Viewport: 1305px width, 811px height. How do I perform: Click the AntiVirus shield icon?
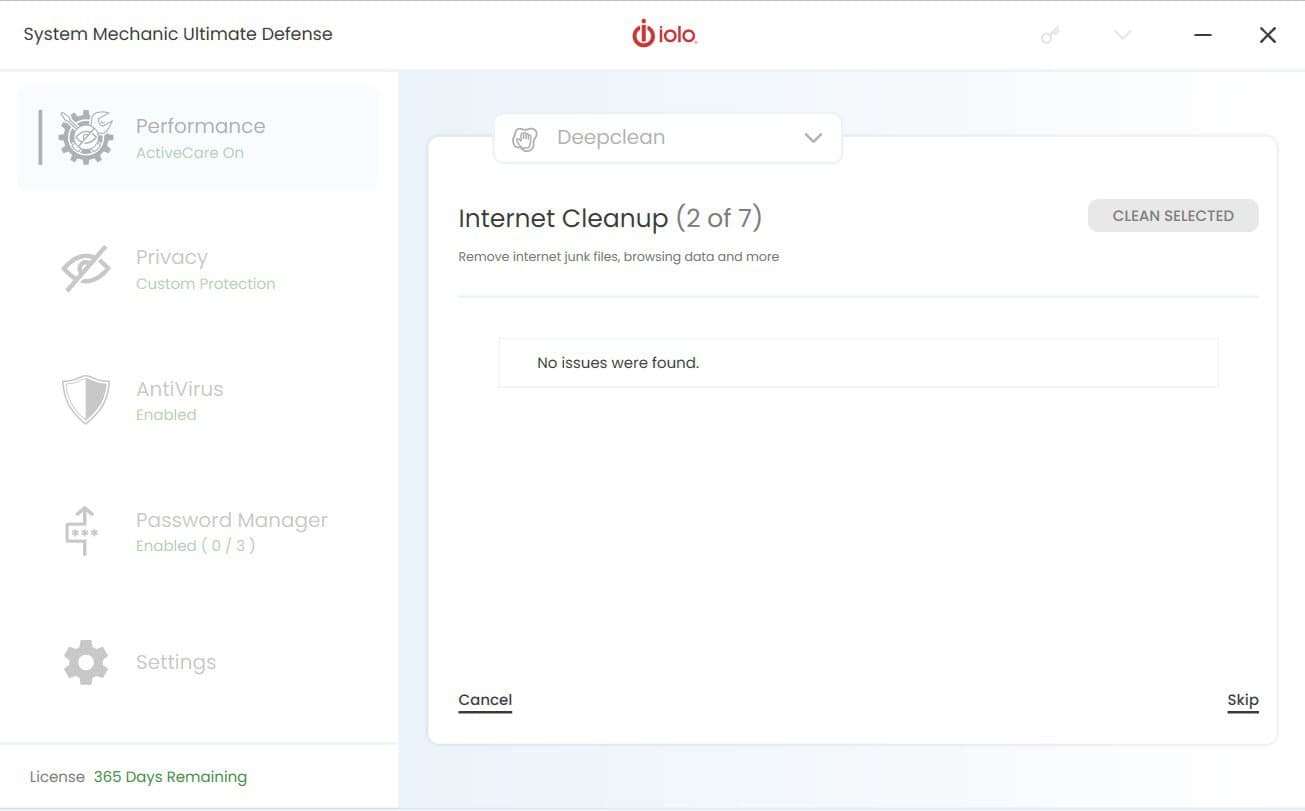86,400
